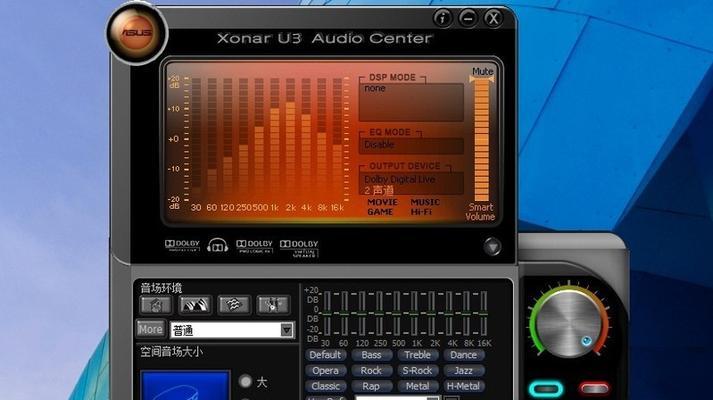Toggle the Smart Volume option

point(480,211)
